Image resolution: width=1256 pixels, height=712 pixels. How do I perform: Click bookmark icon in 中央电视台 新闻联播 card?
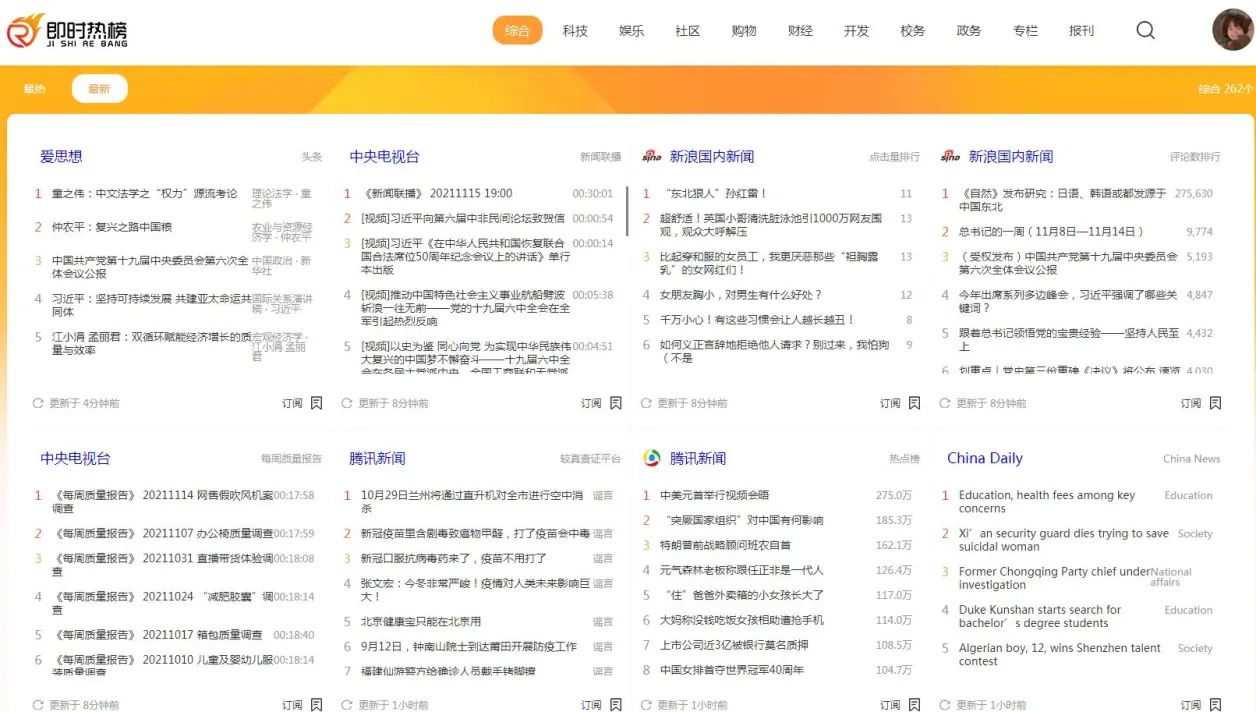click(616, 403)
